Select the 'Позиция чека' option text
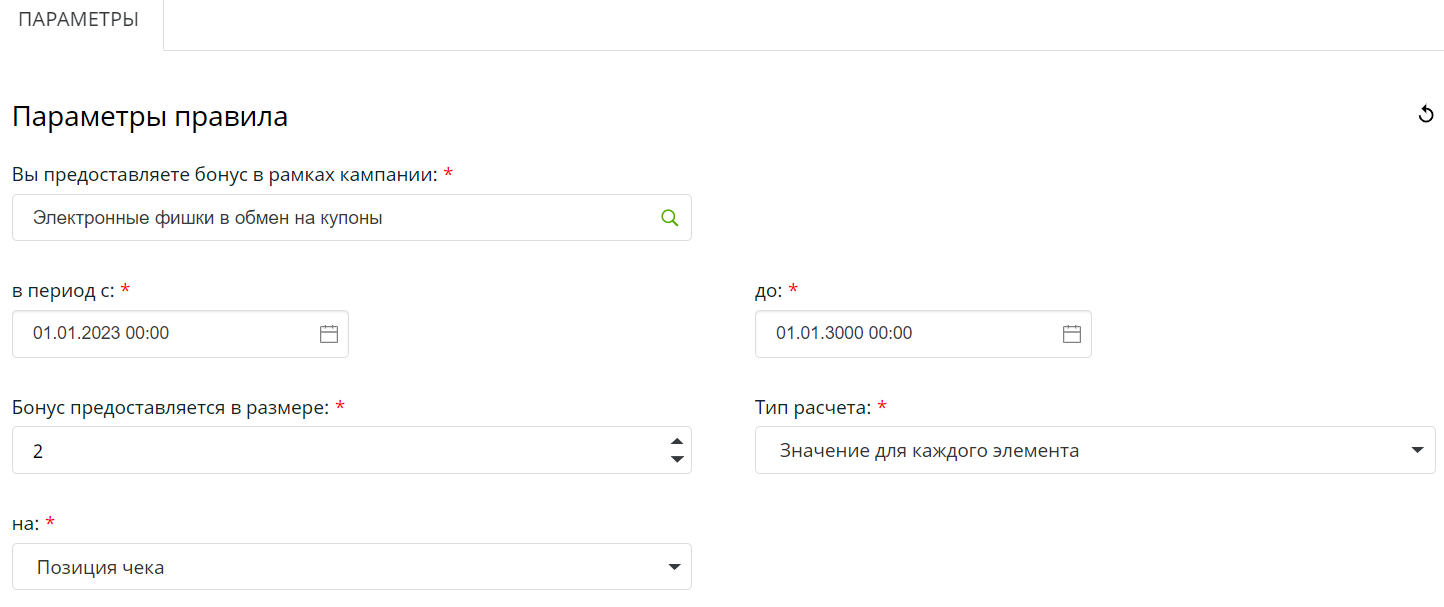This screenshot has height=607, width=1444. (x=101, y=568)
